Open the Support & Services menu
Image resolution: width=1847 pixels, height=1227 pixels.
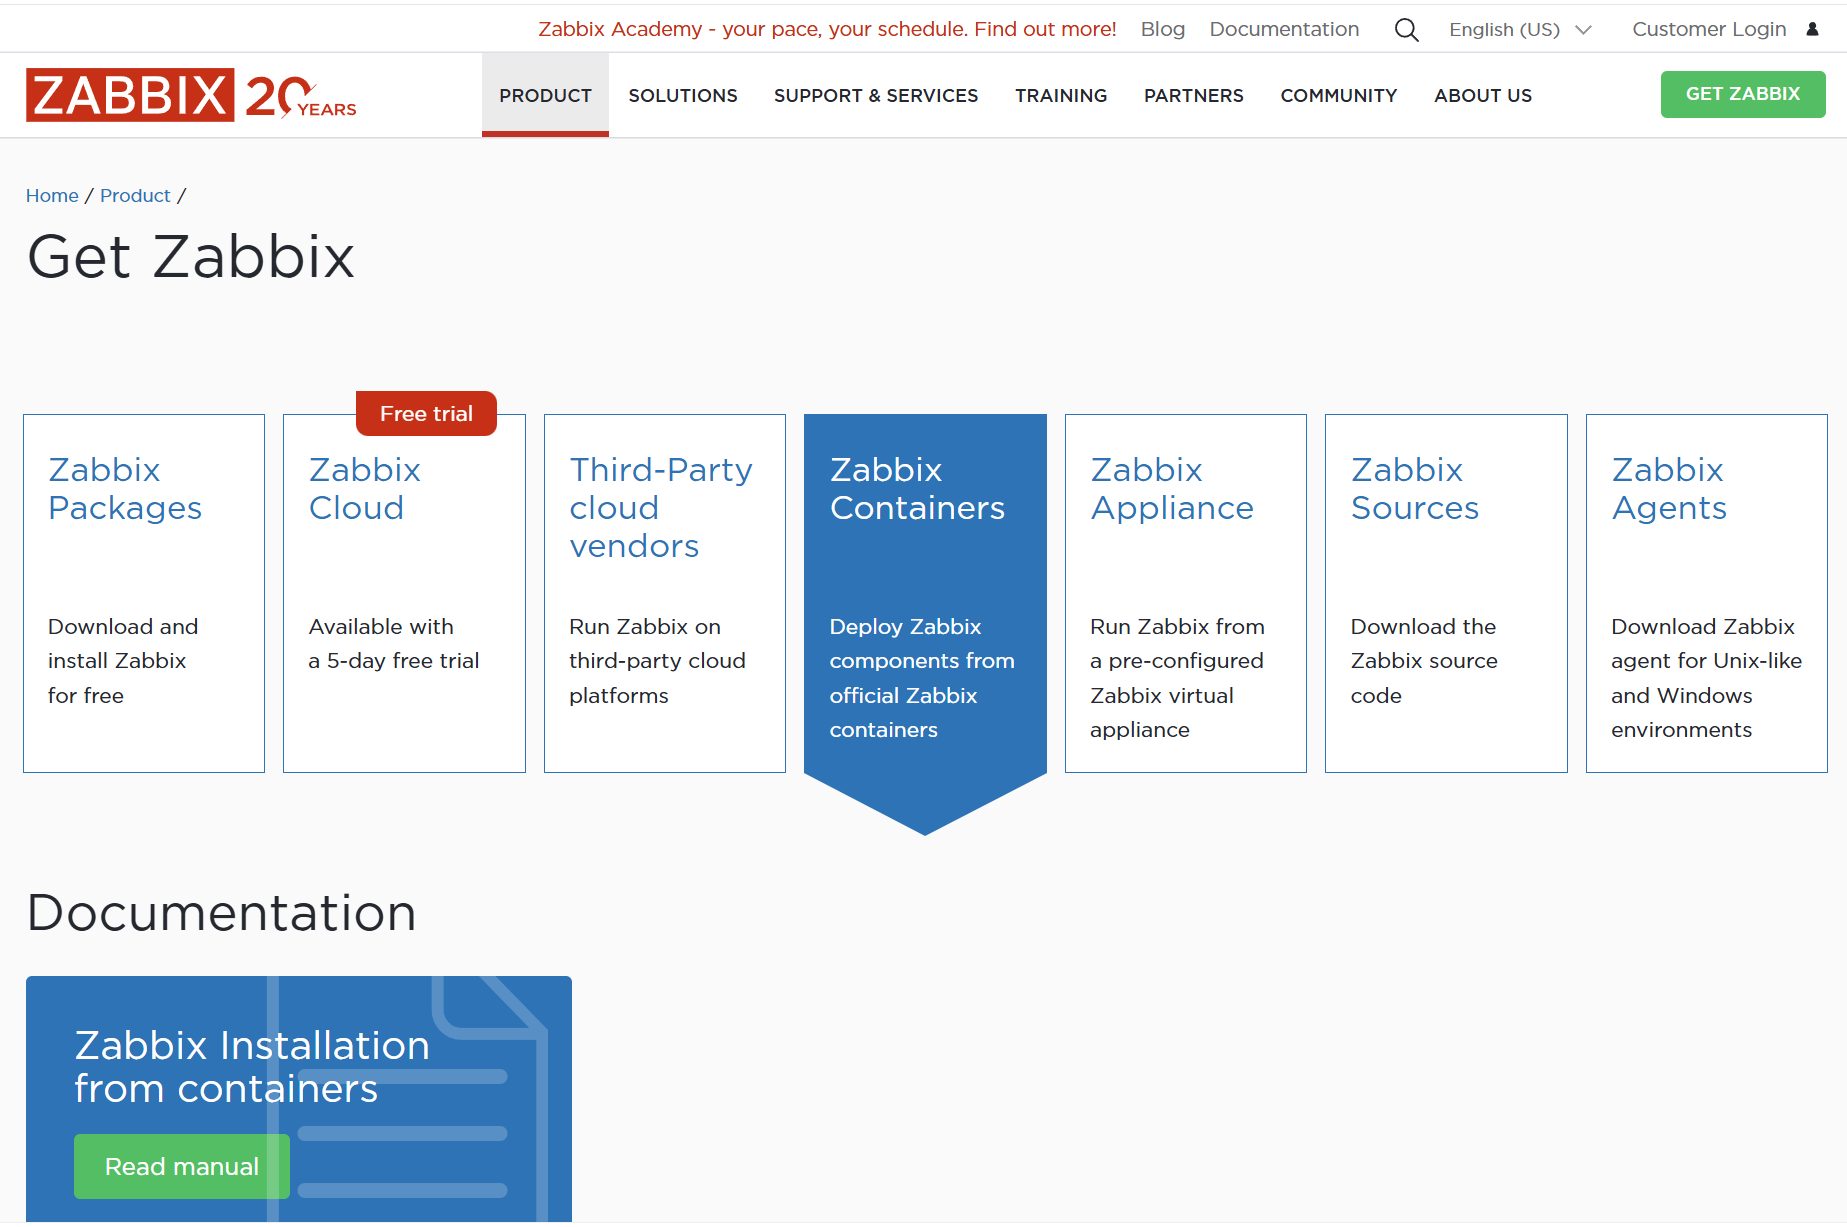pos(875,96)
